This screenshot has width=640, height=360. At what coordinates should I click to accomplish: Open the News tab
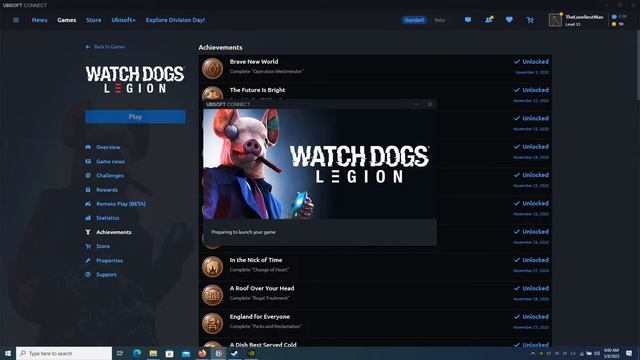40,20
